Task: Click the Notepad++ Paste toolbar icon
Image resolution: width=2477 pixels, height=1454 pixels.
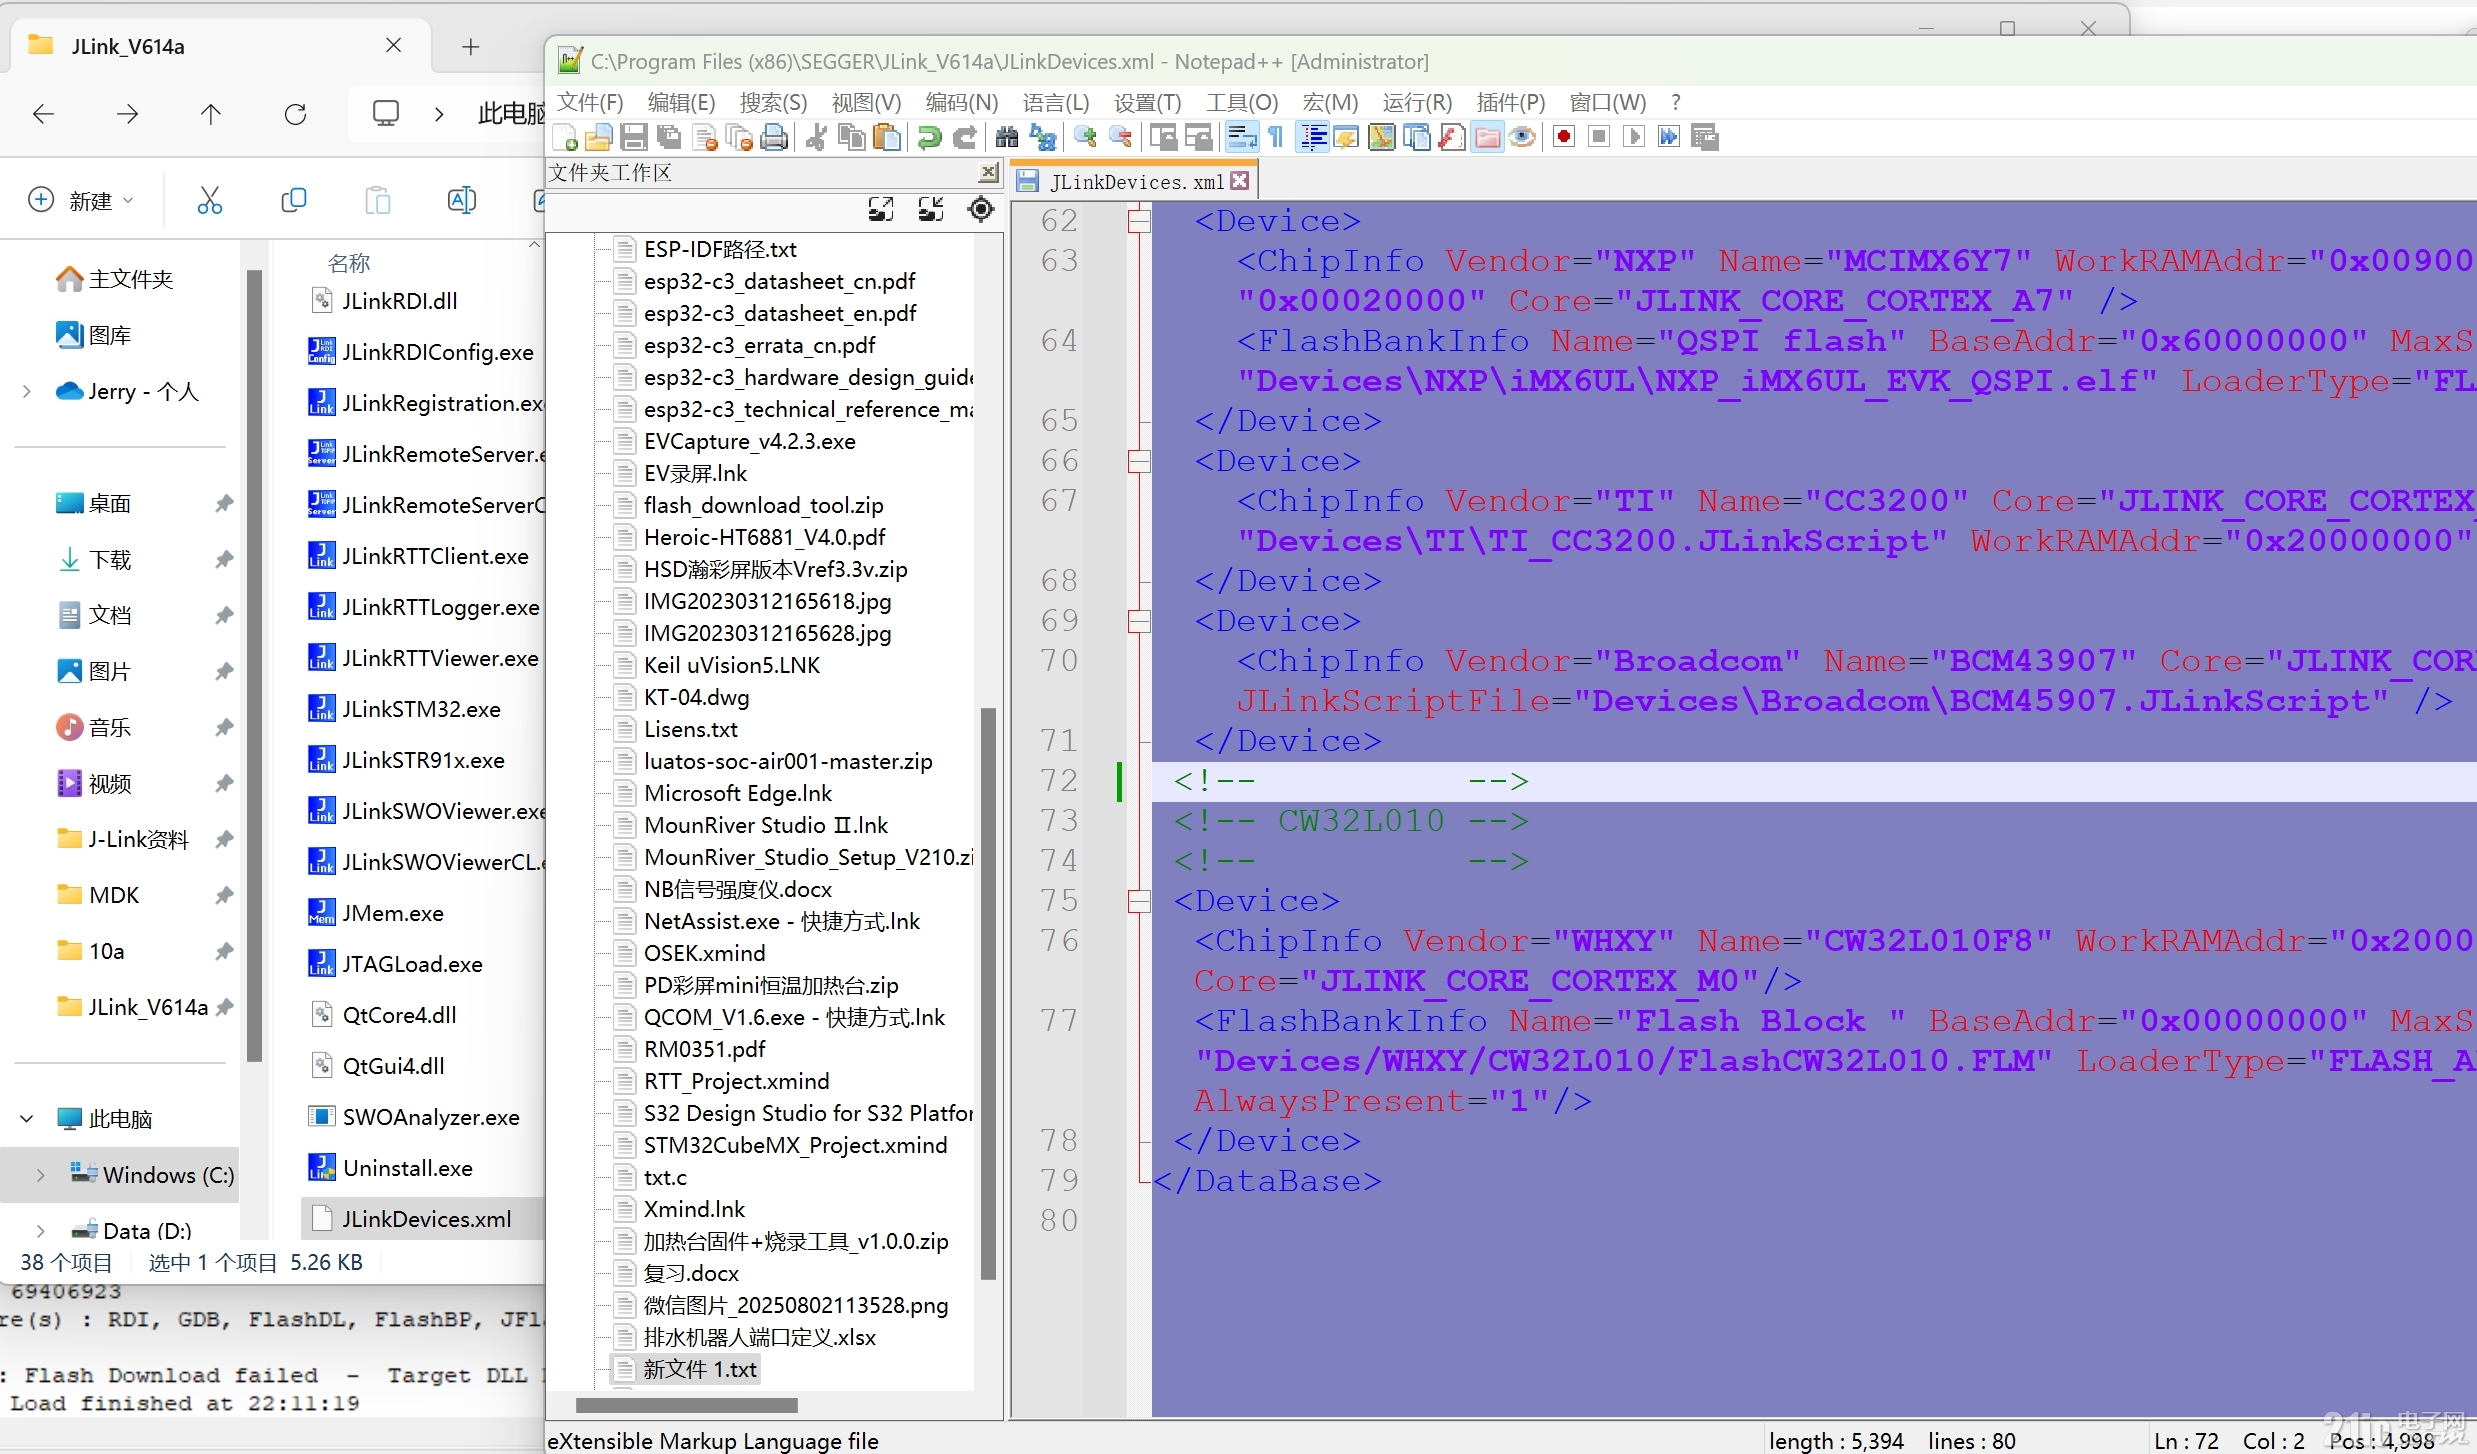Action: click(886, 137)
